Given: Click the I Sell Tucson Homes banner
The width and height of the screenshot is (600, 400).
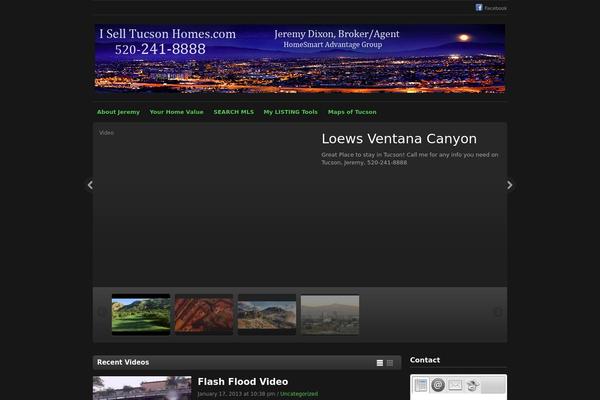Looking at the screenshot, I should coord(300,59).
